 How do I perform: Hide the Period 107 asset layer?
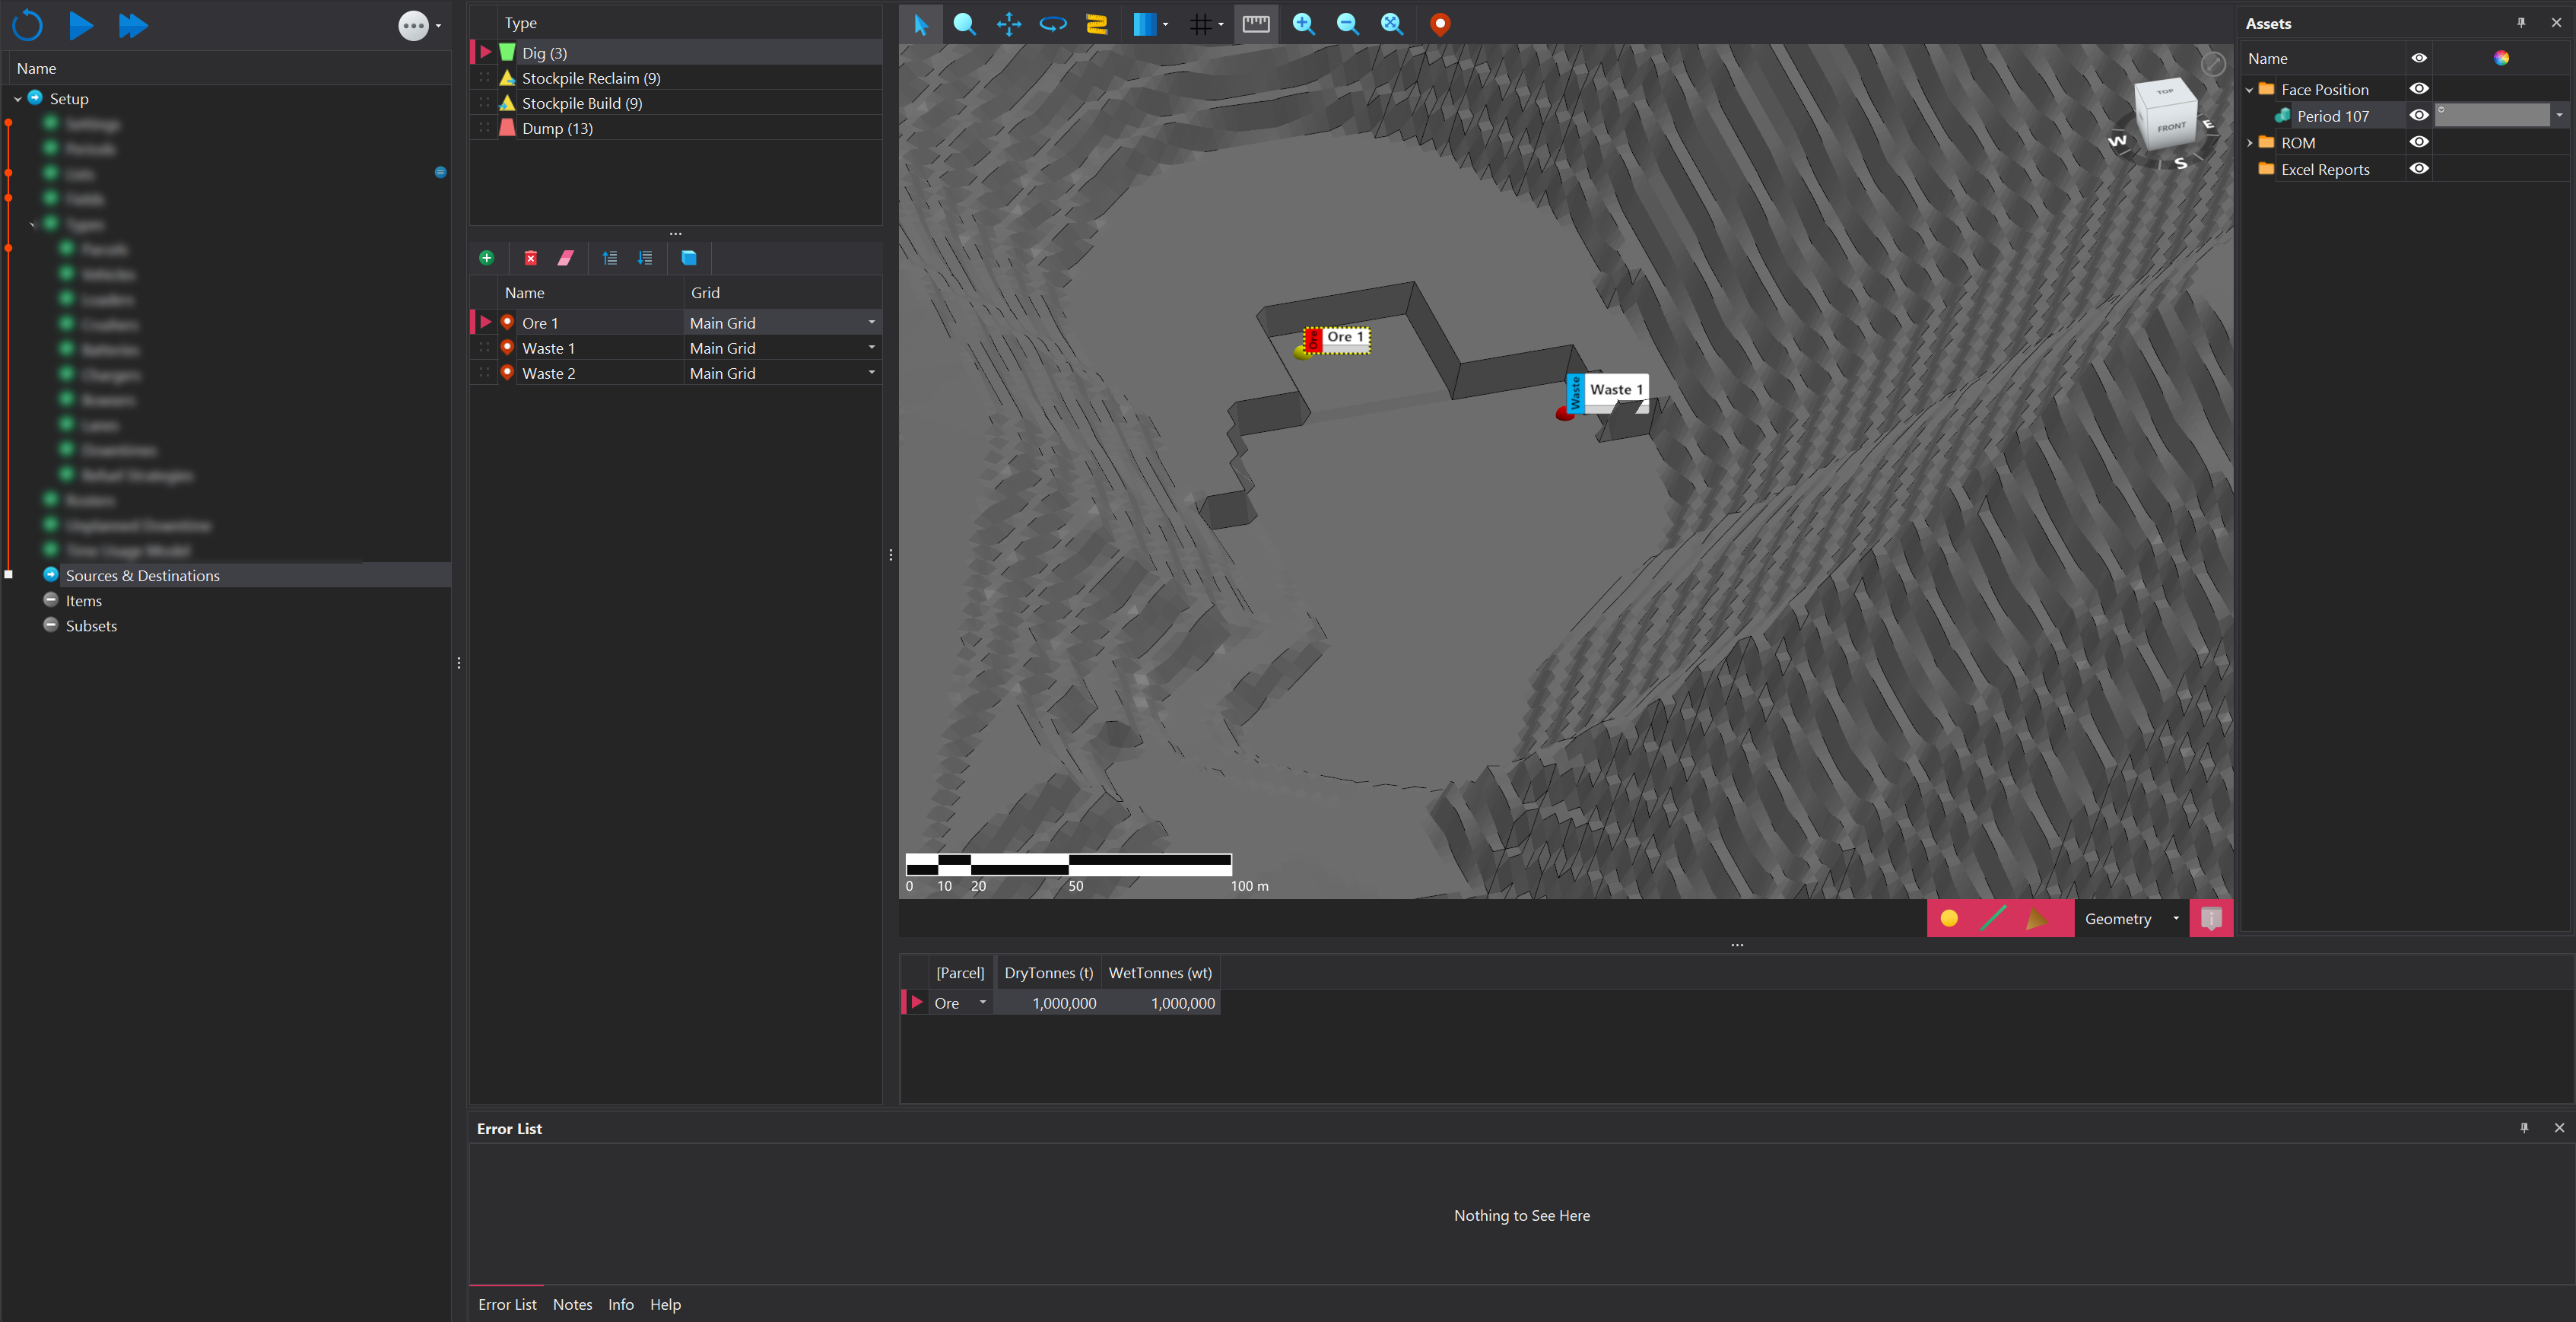point(2418,116)
